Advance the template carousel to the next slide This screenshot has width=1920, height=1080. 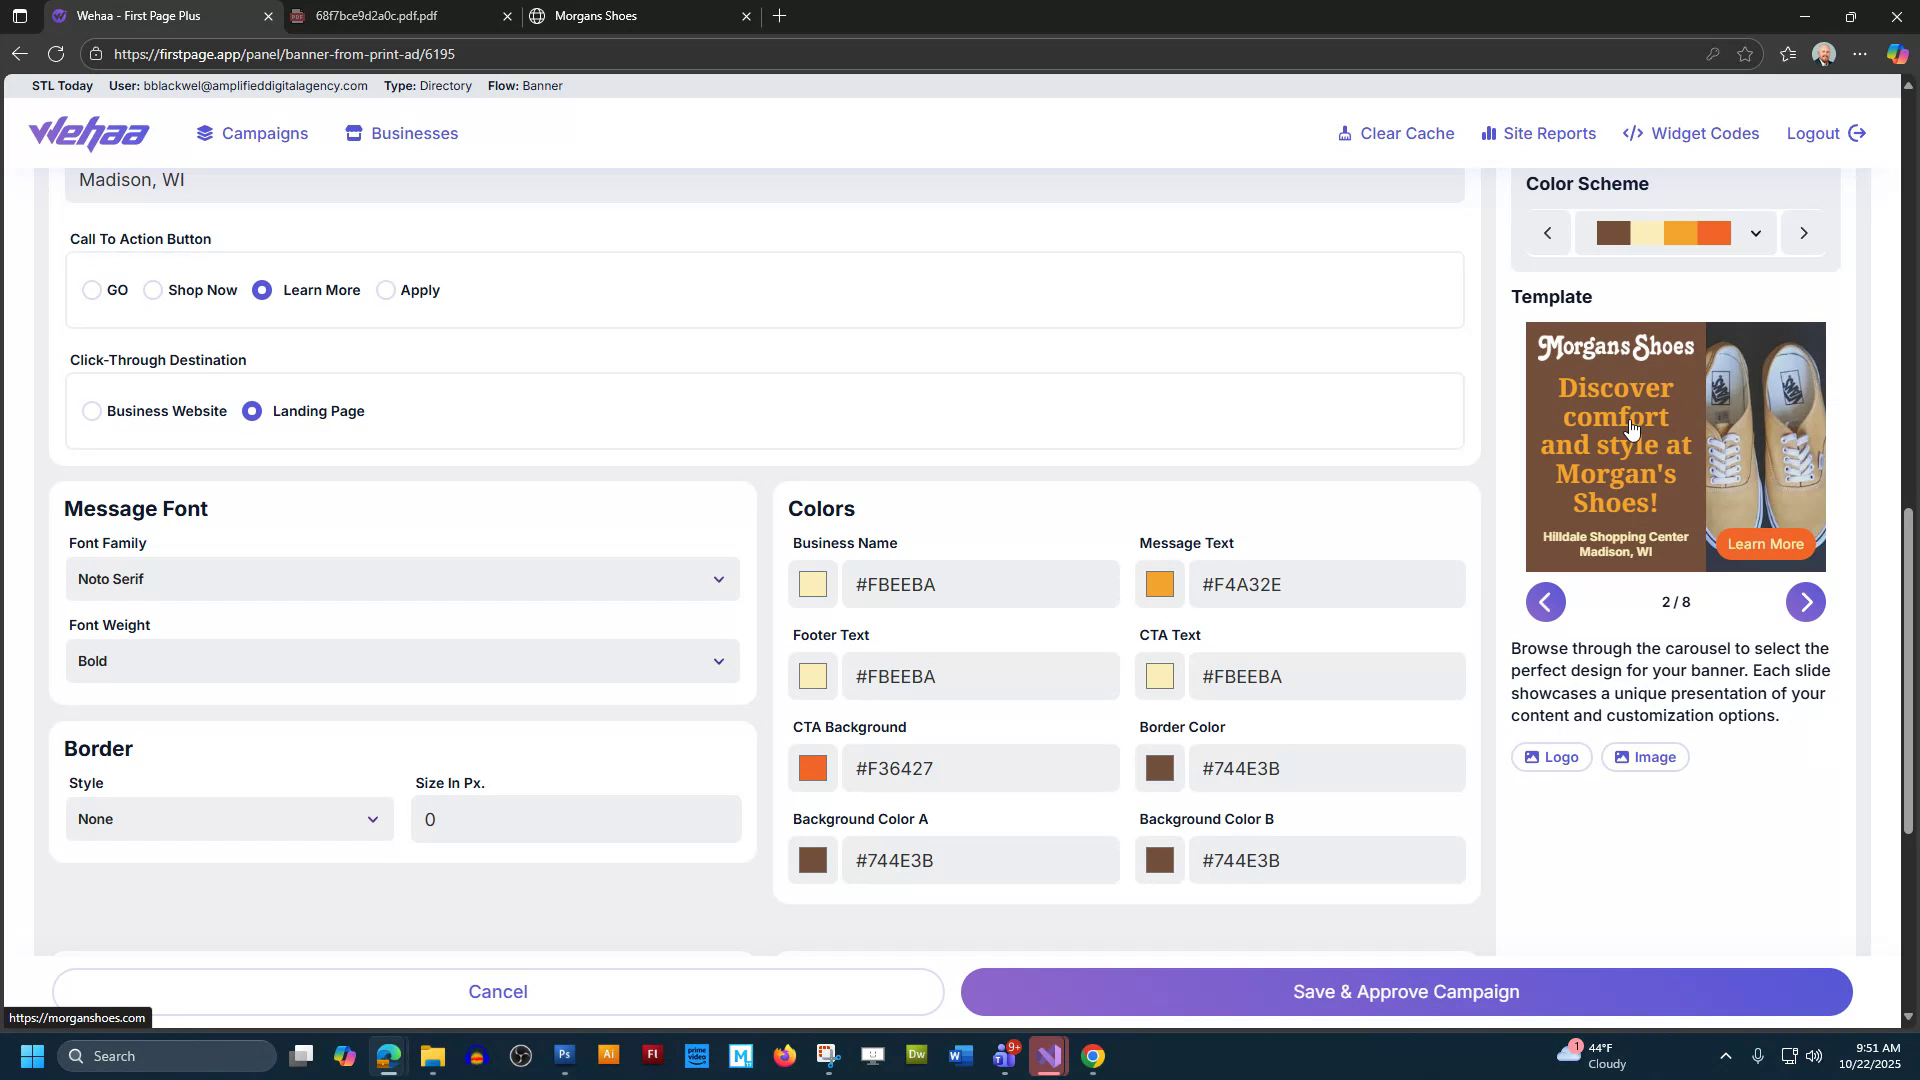(1806, 602)
